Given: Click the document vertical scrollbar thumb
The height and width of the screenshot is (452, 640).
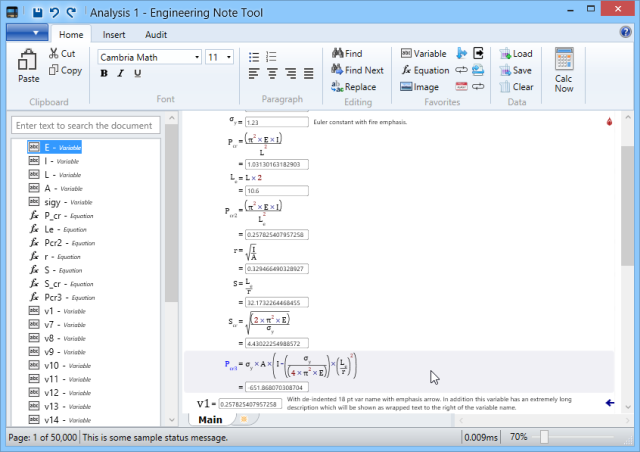Looking at the screenshot, I should [627, 206].
